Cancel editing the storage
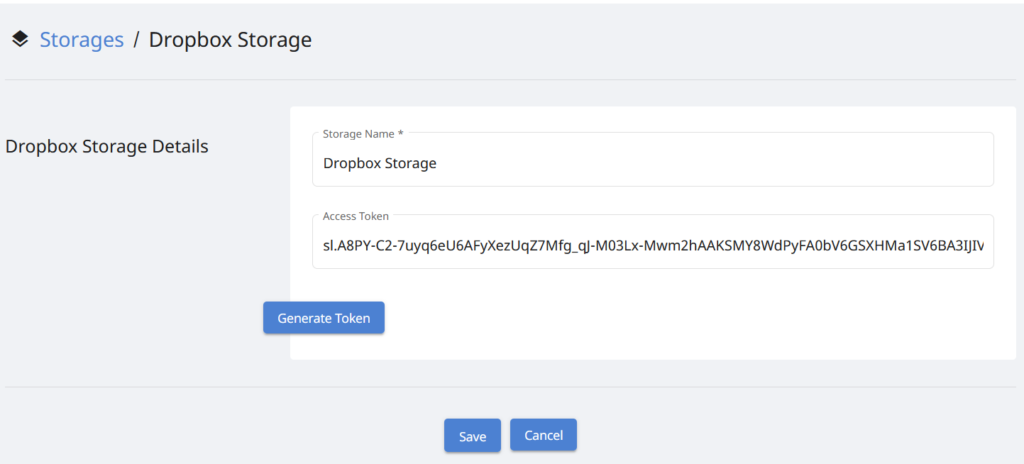Screen dimensions: 1024x464 tap(543, 435)
